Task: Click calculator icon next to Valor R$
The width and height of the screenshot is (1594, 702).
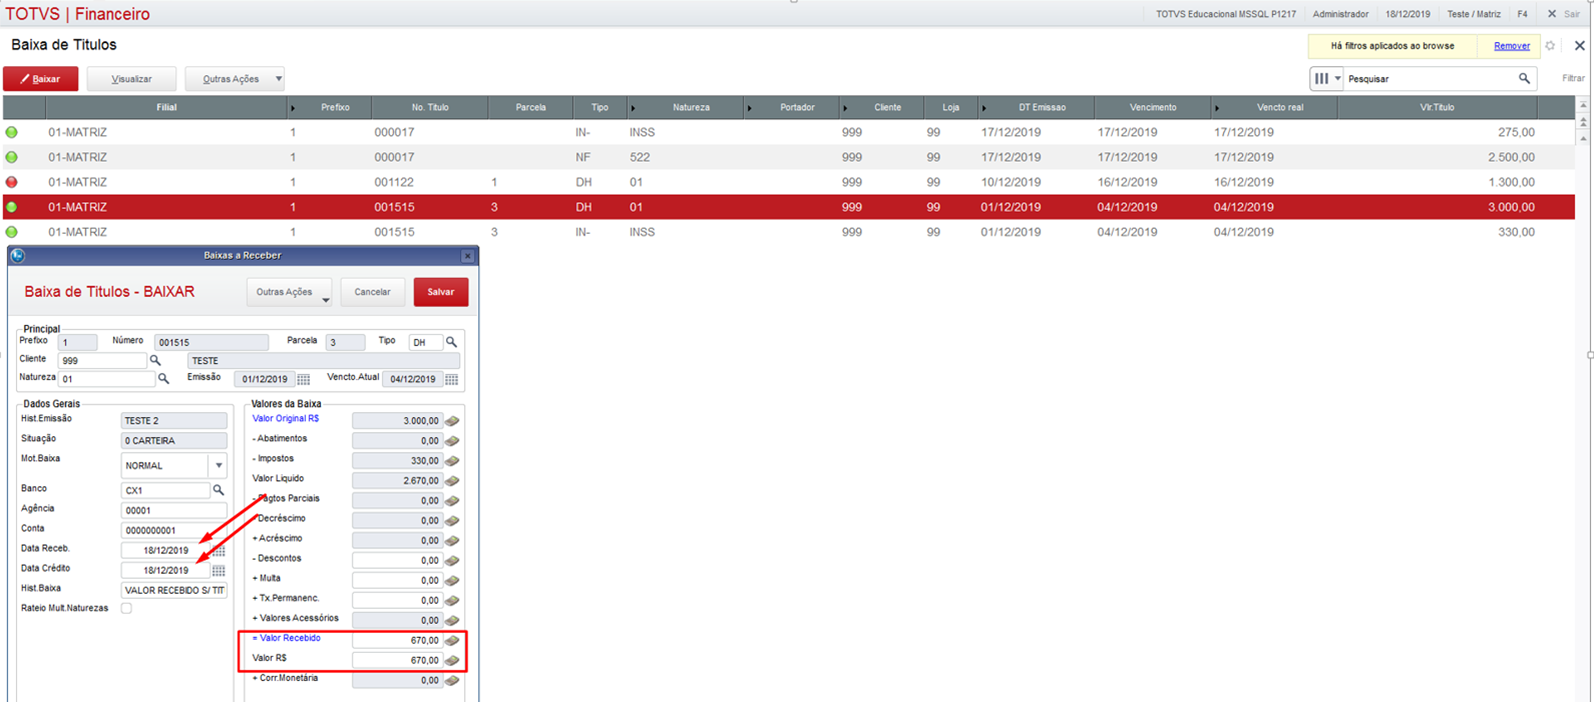Action: pyautogui.click(x=452, y=661)
